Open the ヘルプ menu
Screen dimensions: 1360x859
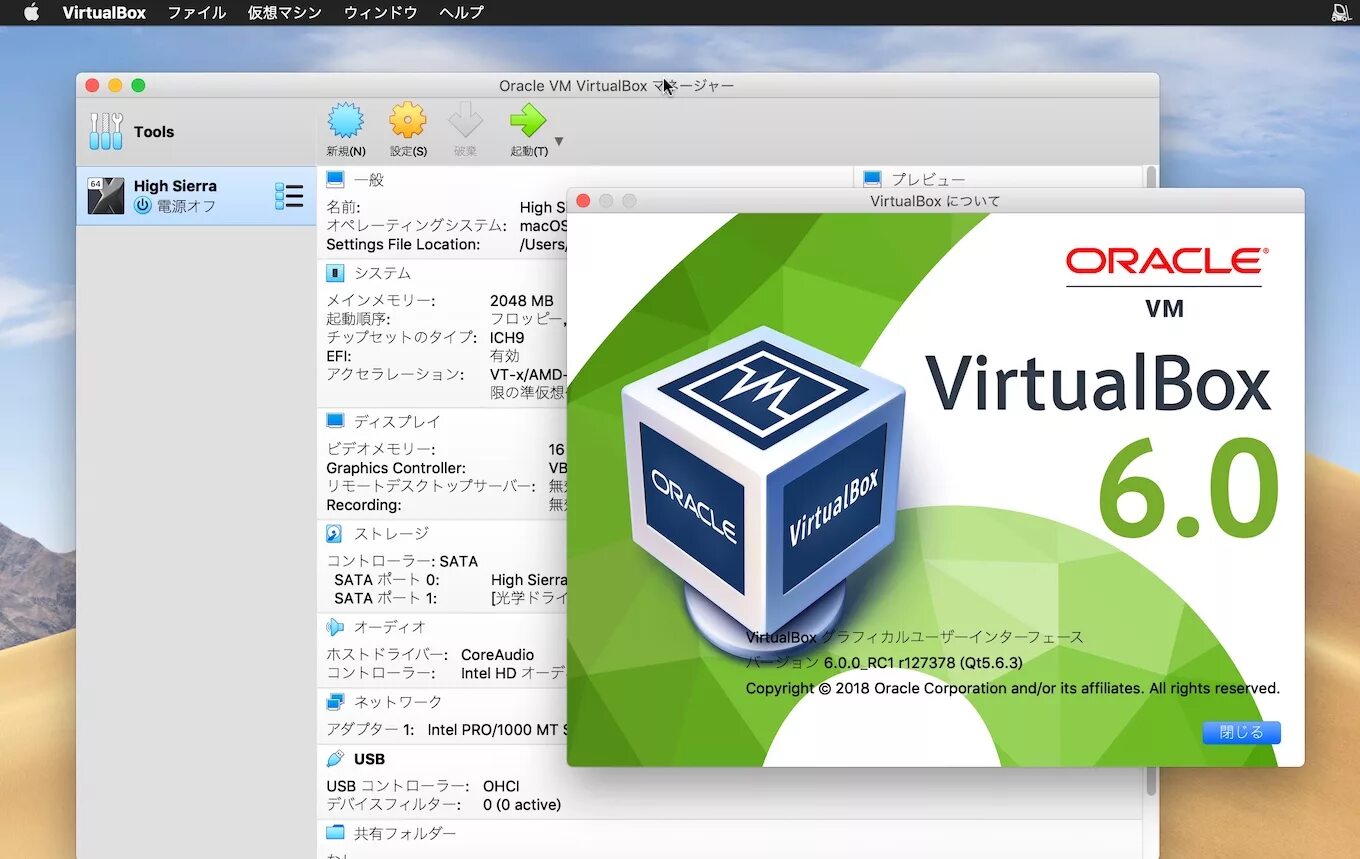[x=461, y=12]
